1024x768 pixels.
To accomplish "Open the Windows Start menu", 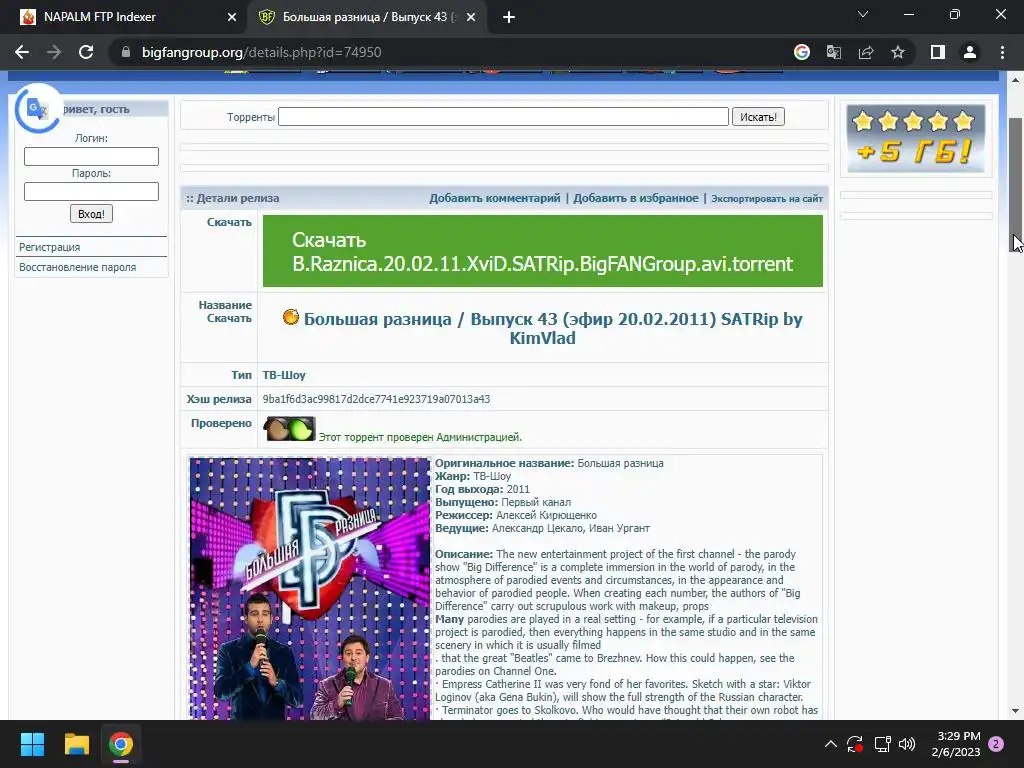I will point(32,744).
